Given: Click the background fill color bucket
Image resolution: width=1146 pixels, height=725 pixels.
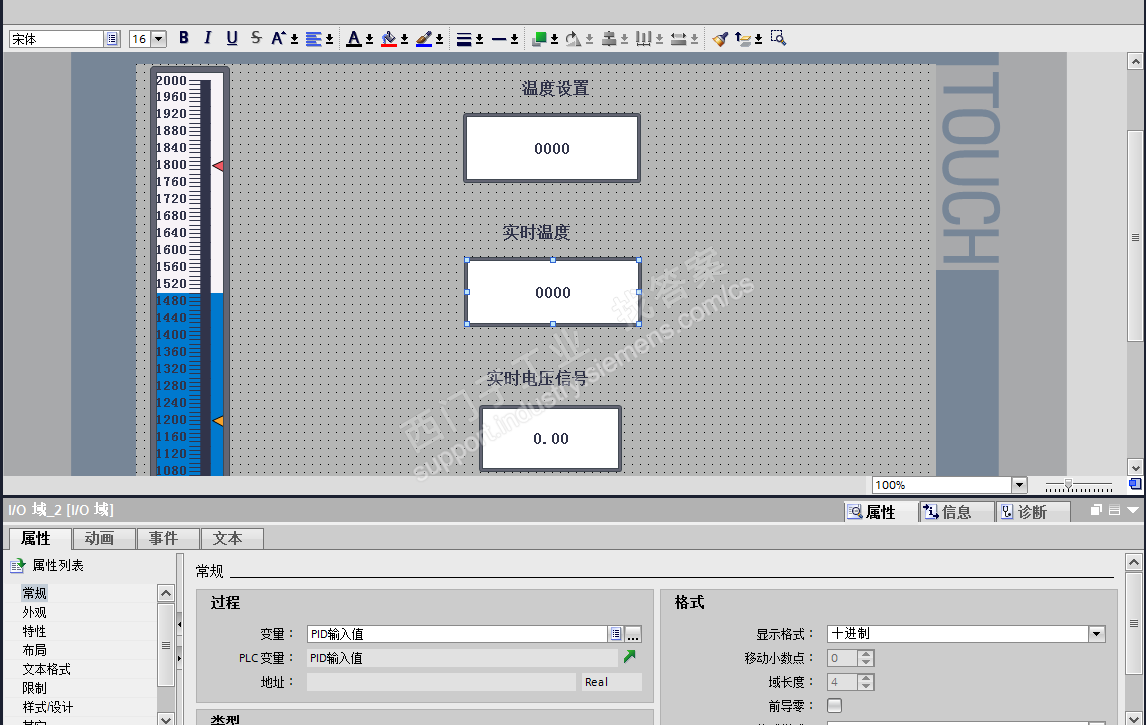Looking at the screenshot, I should click(x=389, y=39).
